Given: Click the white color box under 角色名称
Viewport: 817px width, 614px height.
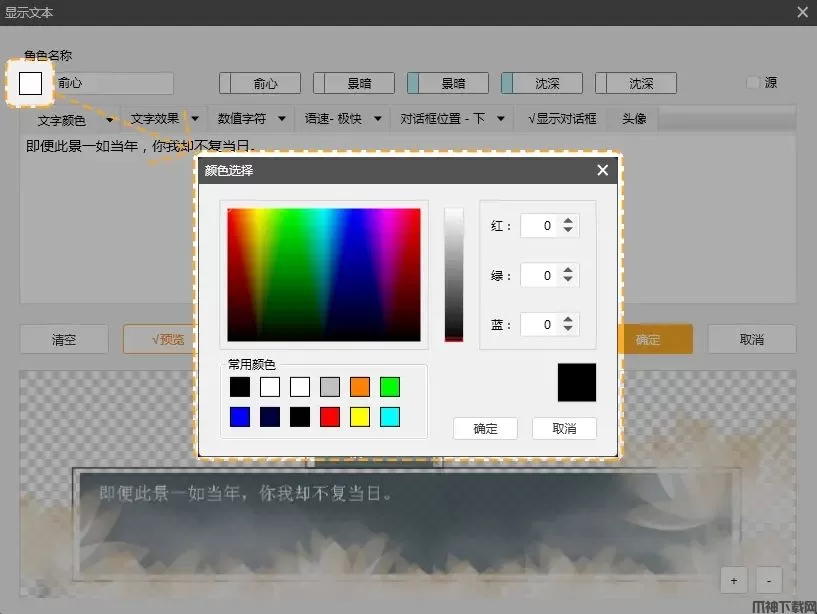Looking at the screenshot, I should click(x=30, y=83).
